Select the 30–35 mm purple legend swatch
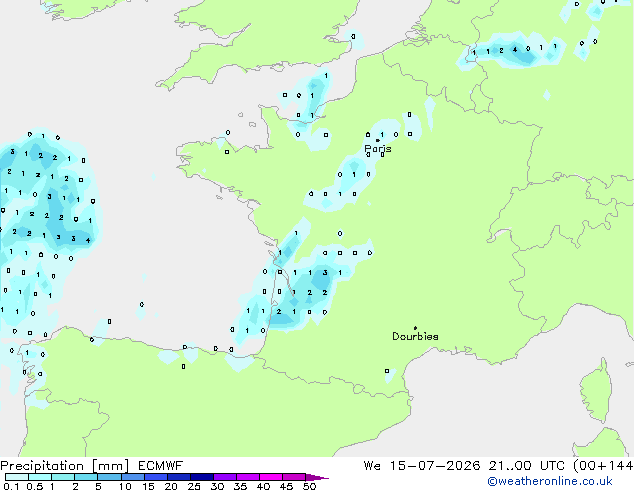634x490 pixels. pyautogui.click(x=225, y=477)
